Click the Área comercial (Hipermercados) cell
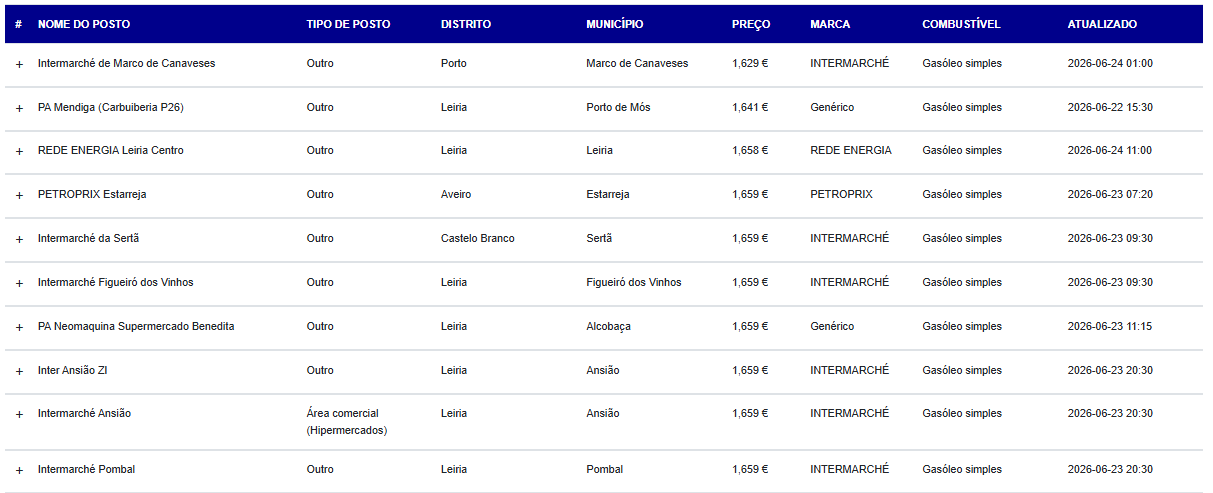The image size is (1213, 493). click(347, 422)
